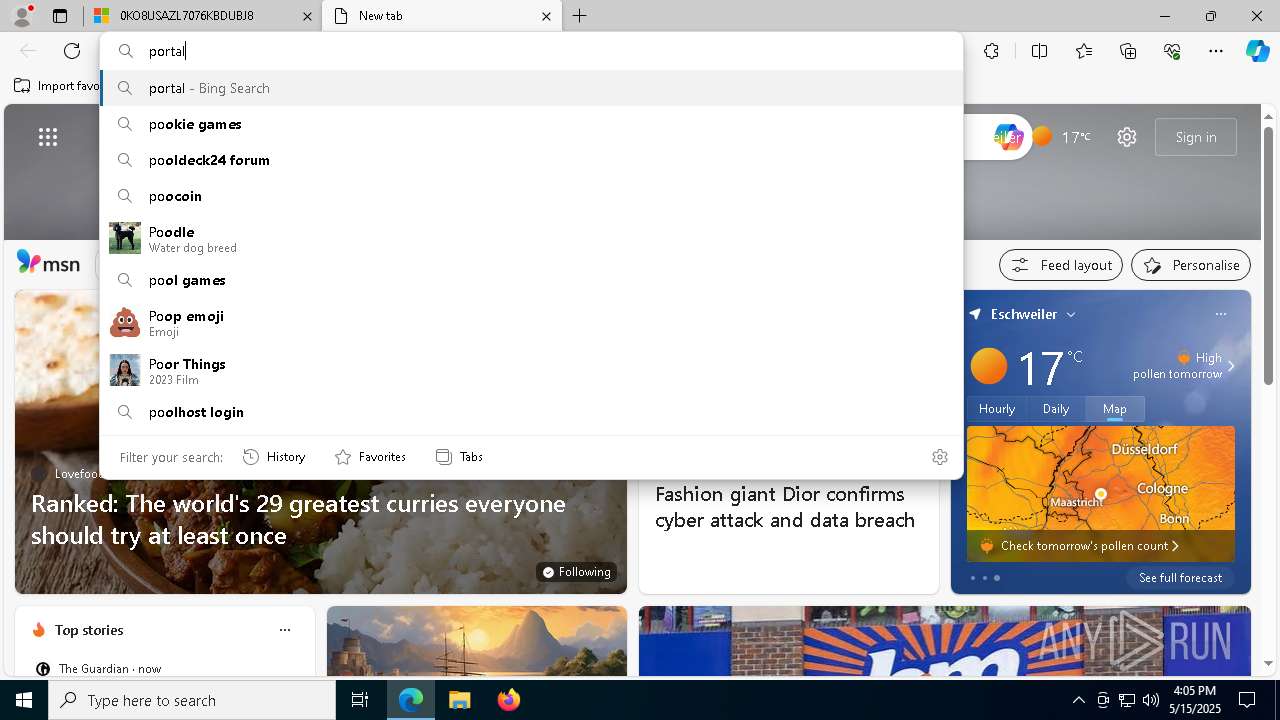Toggle Following on curries article
Screen dimensions: 1280x720
point(576,572)
